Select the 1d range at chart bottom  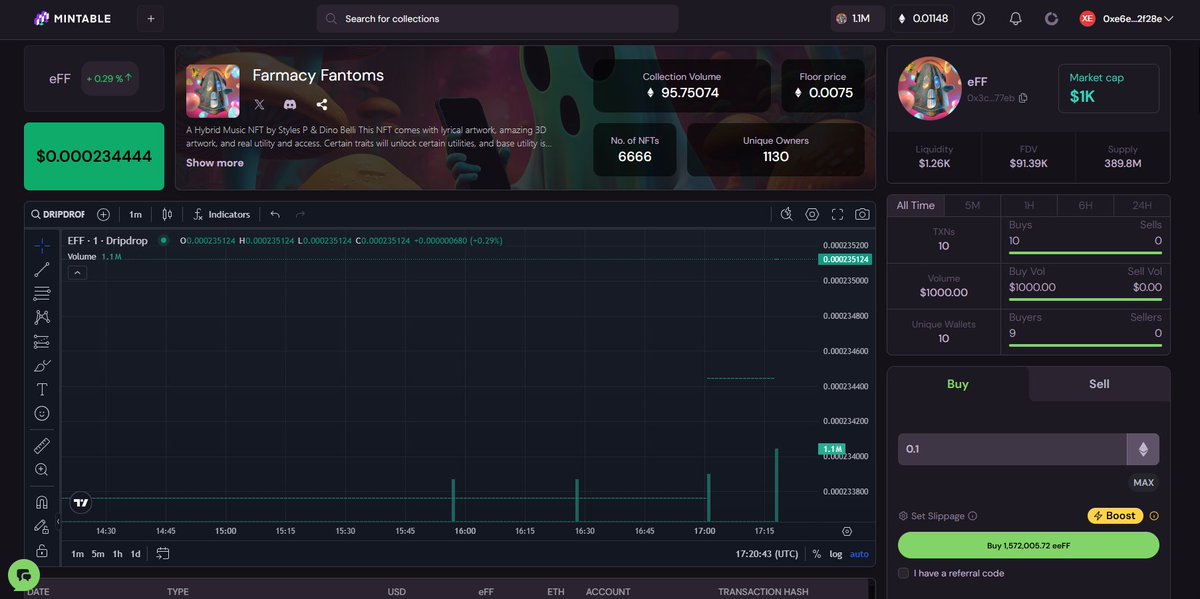[x=136, y=554]
